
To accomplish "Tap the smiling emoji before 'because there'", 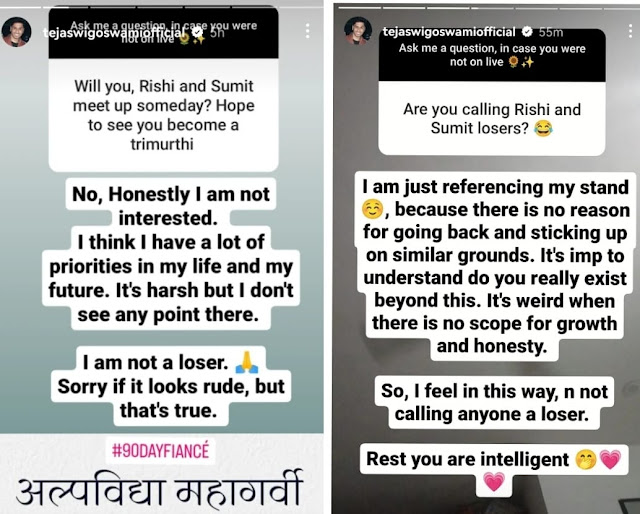I will pos(372,209).
